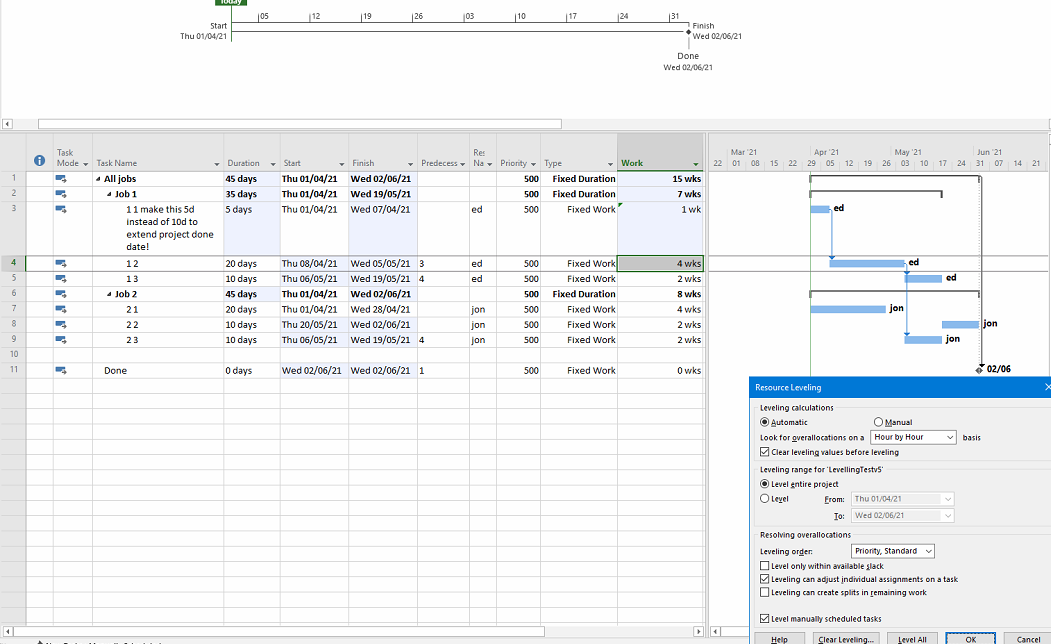This screenshot has width=1051, height=644.
Task: Open Work column filter arrow
Action: point(696,164)
